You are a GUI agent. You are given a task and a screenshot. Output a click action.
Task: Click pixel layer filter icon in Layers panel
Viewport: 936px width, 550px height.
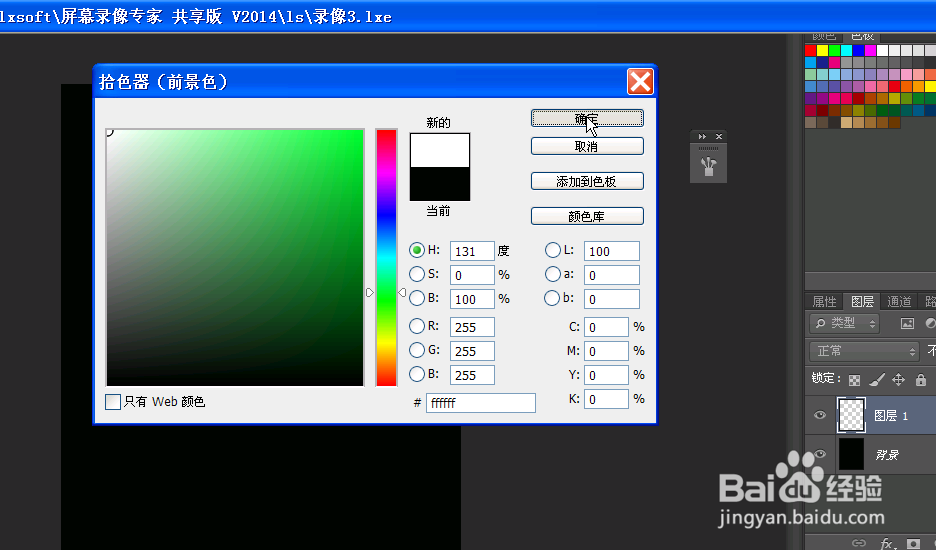click(907, 323)
